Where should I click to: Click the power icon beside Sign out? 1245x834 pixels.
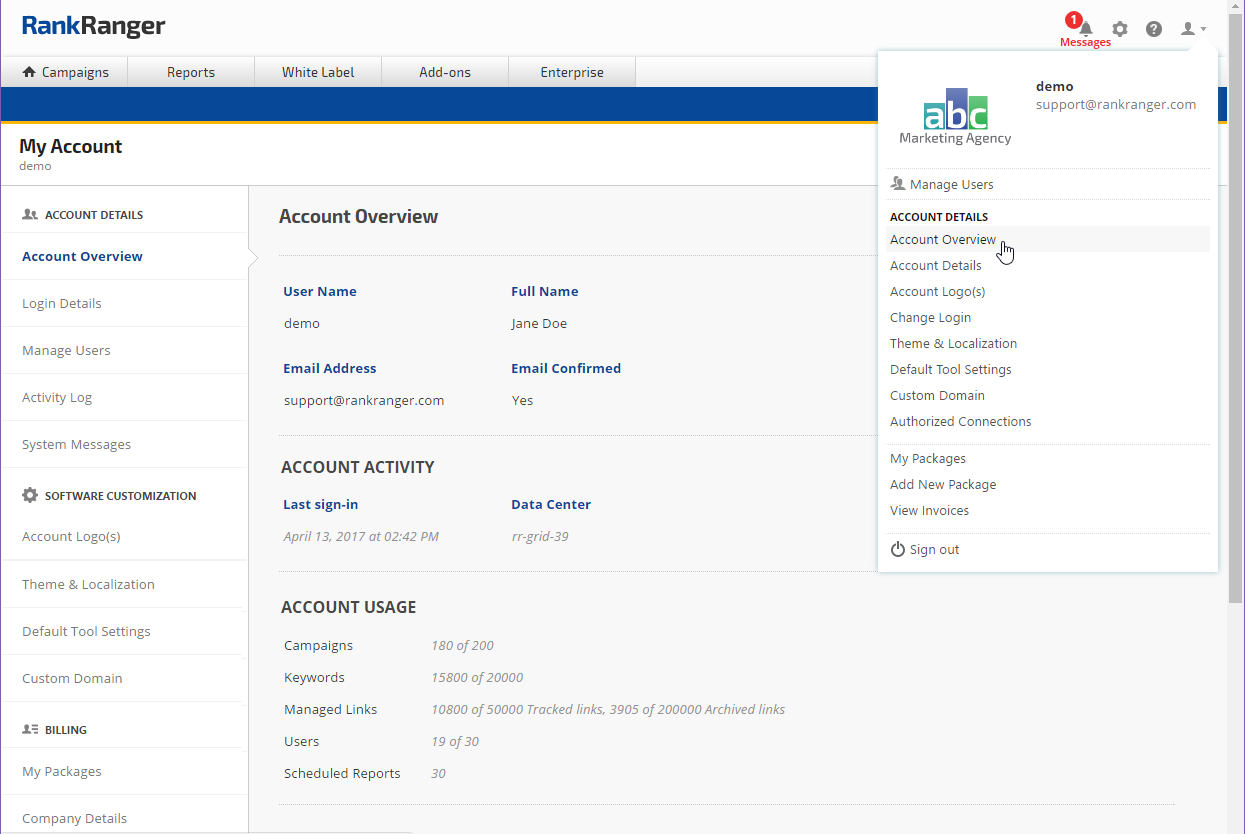click(898, 549)
